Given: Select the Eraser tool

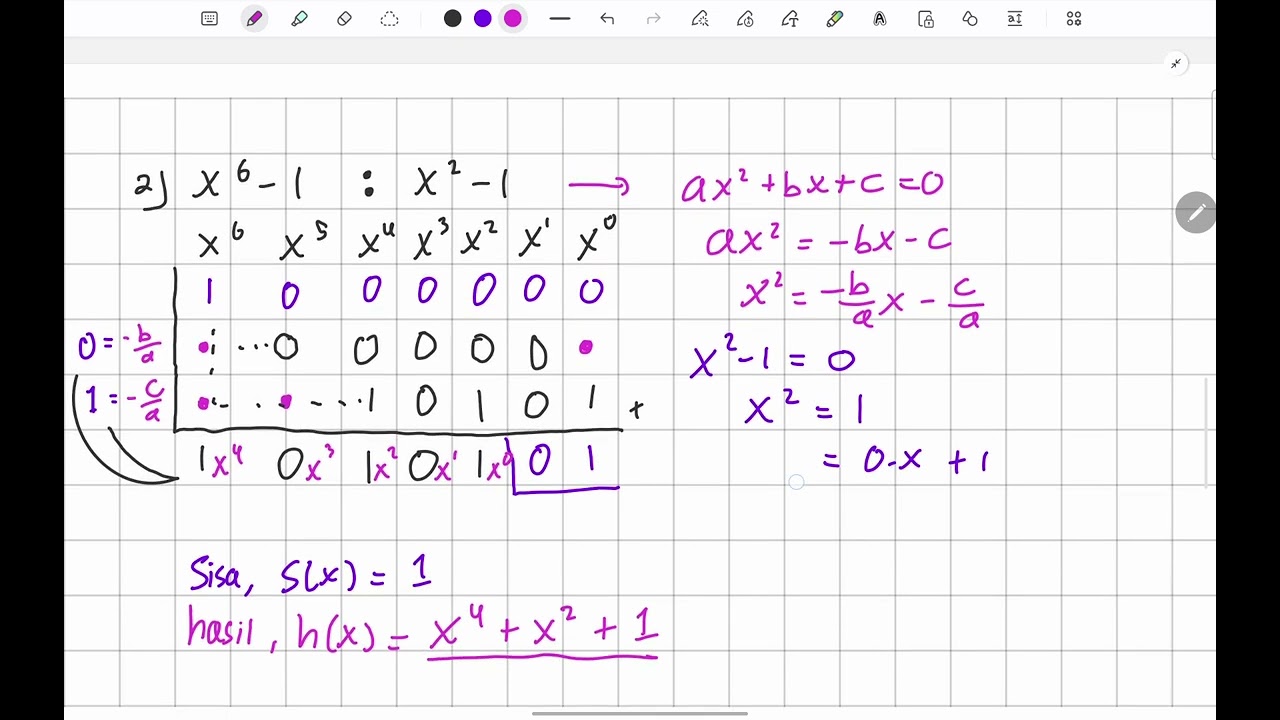Looking at the screenshot, I should [344, 19].
